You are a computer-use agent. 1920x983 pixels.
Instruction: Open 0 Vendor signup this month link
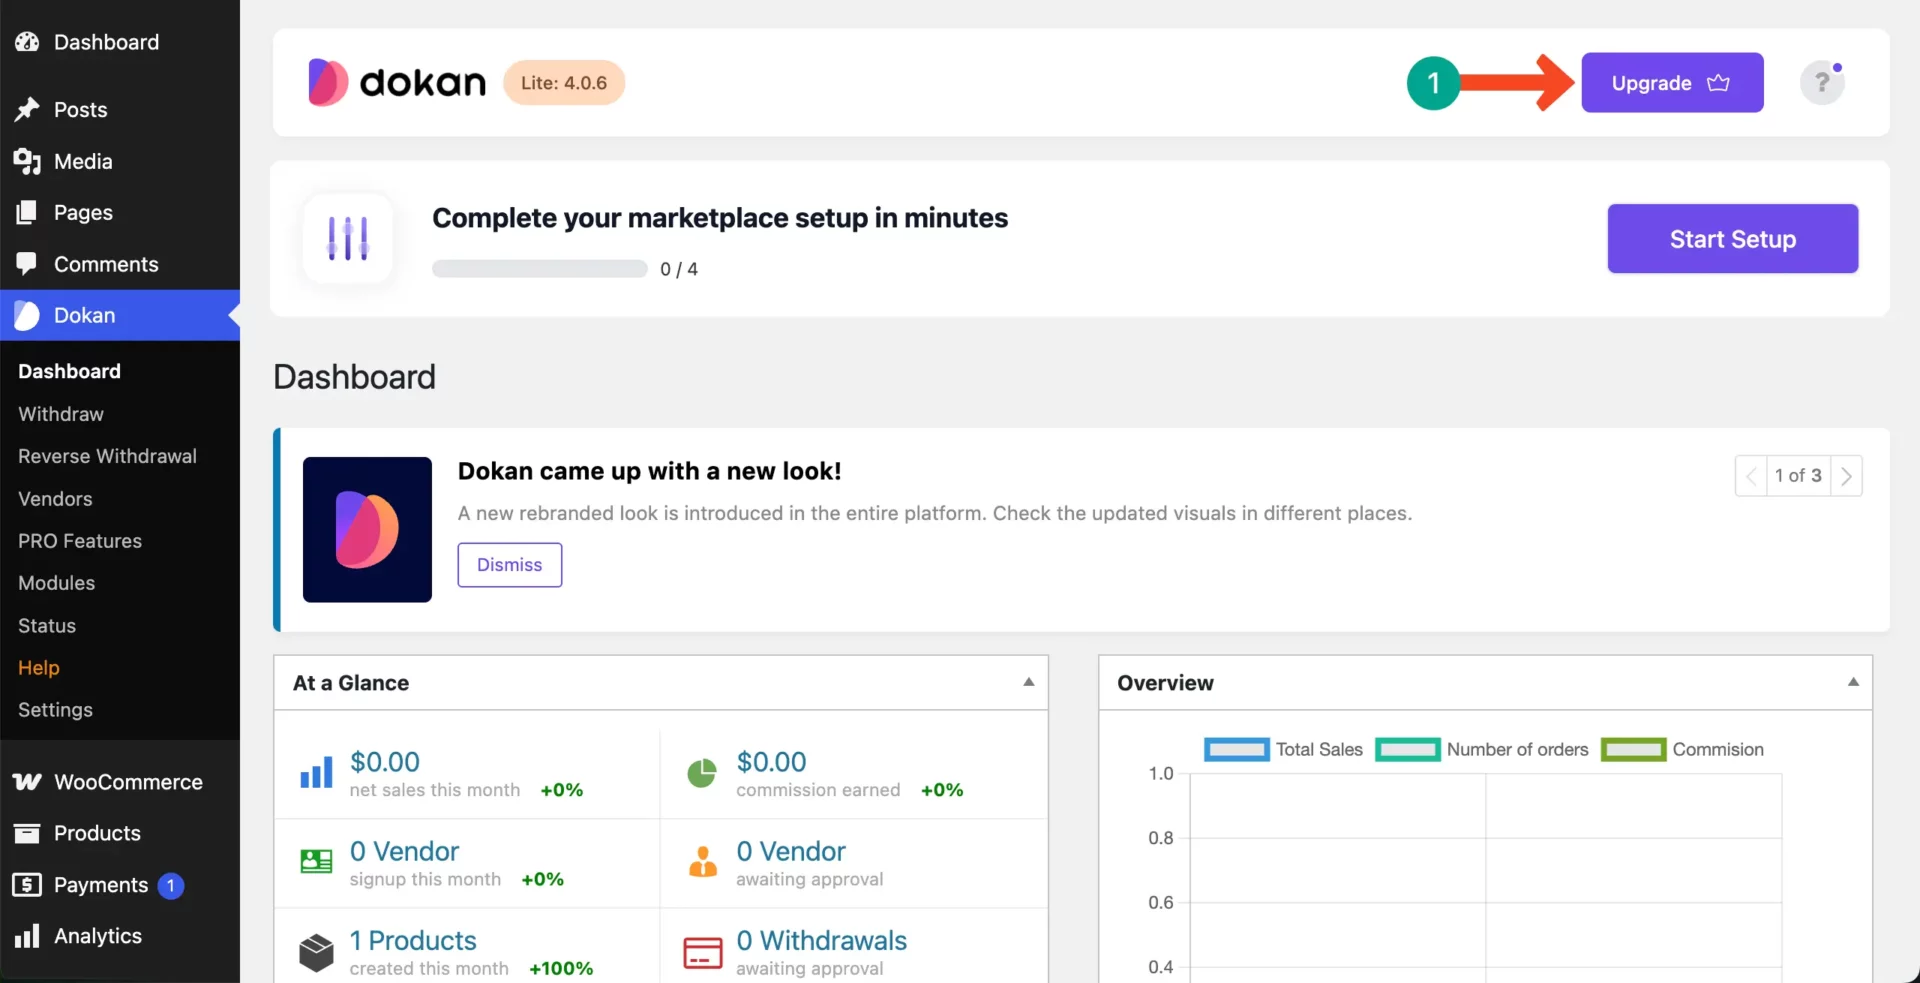pyautogui.click(x=404, y=851)
